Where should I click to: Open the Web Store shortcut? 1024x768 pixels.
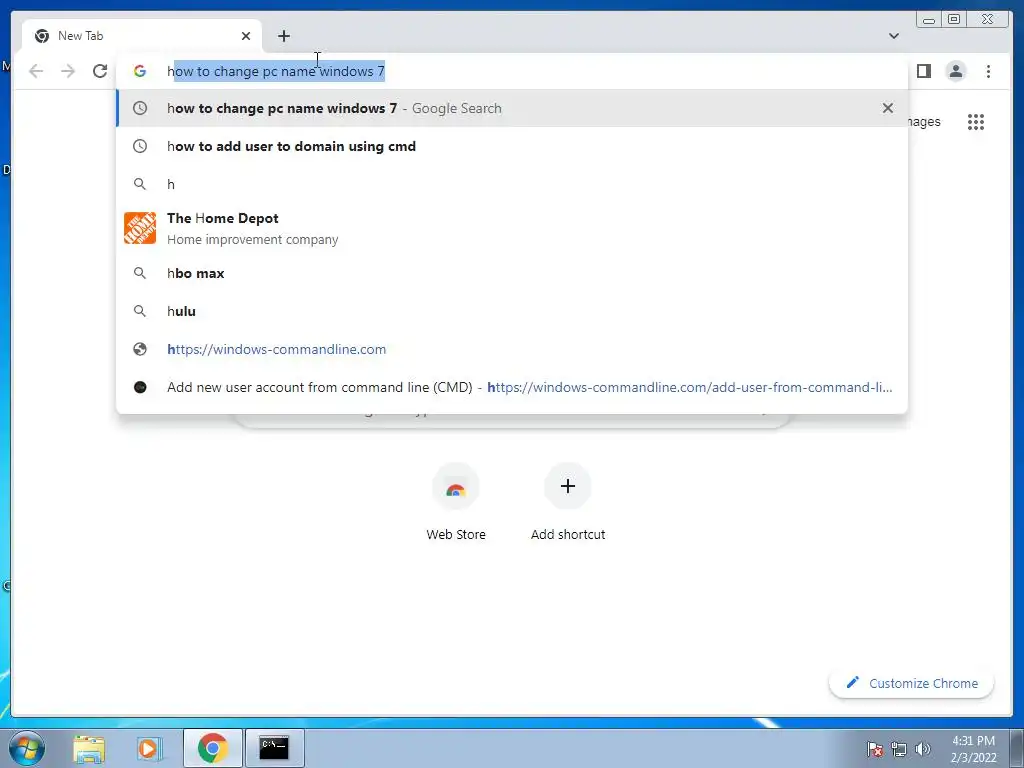coord(456,503)
